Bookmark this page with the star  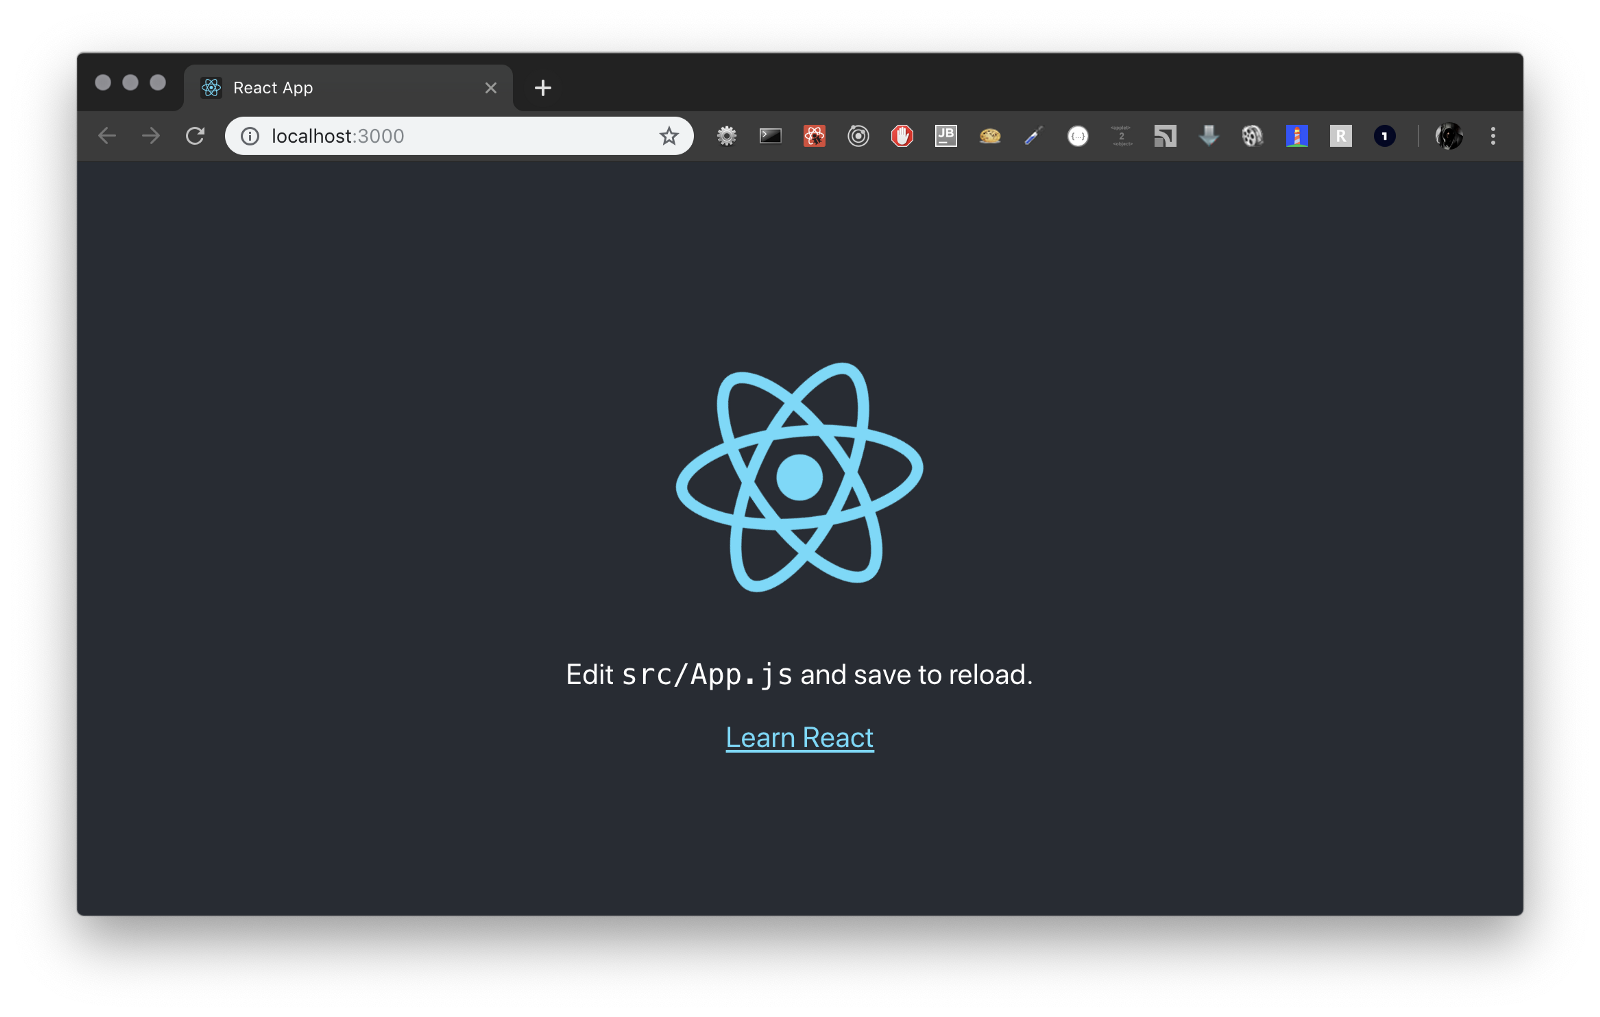(669, 136)
